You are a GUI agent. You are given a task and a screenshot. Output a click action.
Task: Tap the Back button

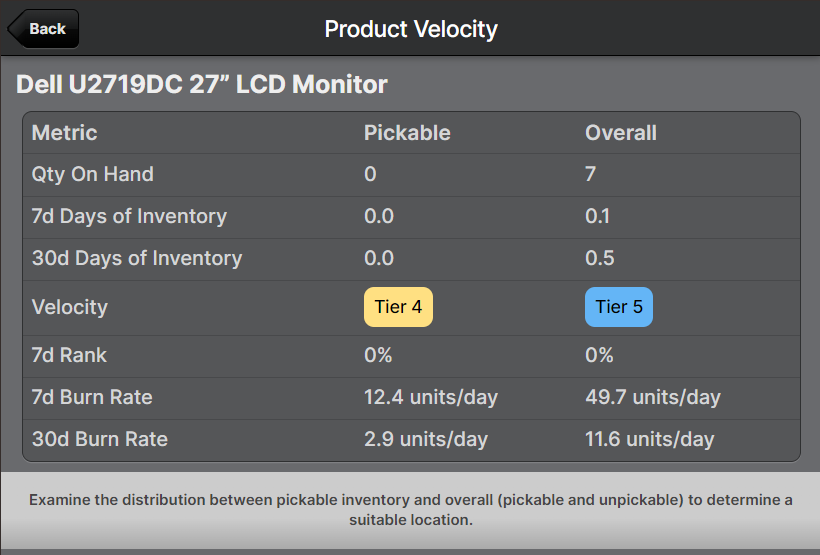[x=44, y=29]
